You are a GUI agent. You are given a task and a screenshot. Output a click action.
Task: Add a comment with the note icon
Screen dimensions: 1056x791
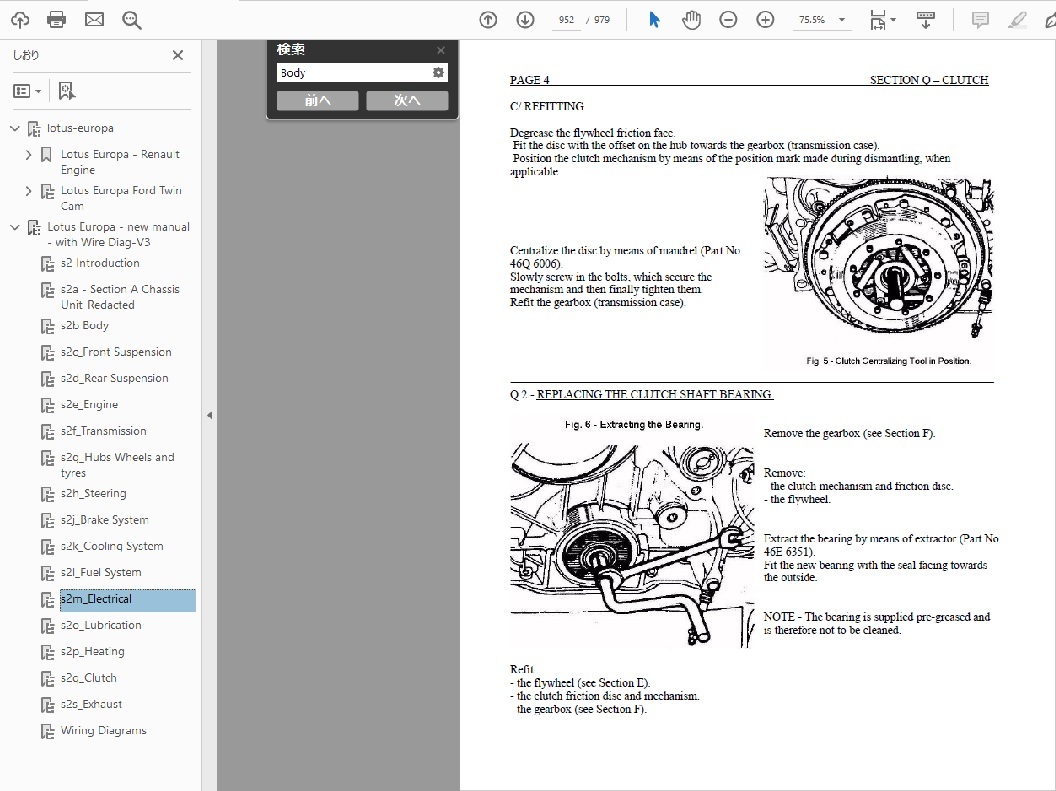[x=980, y=20]
